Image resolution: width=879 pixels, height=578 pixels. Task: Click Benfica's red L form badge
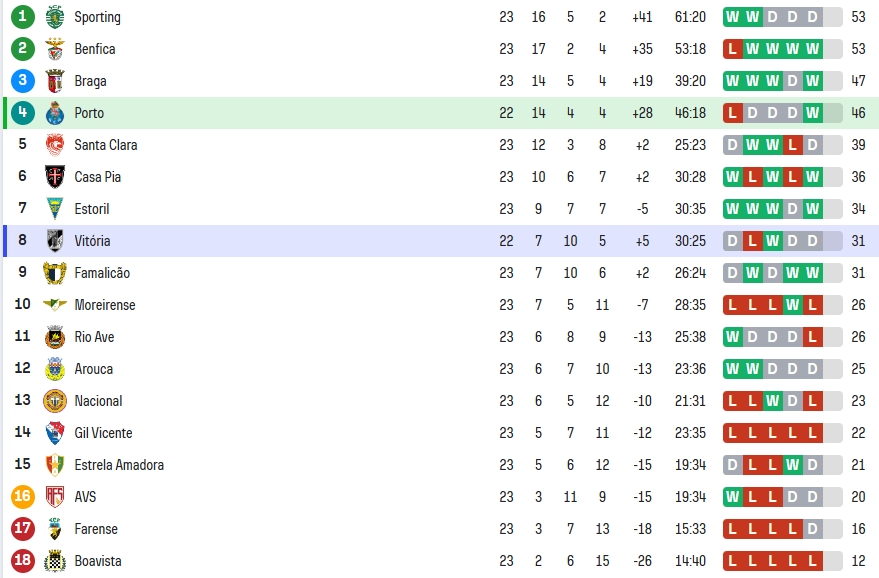732,49
